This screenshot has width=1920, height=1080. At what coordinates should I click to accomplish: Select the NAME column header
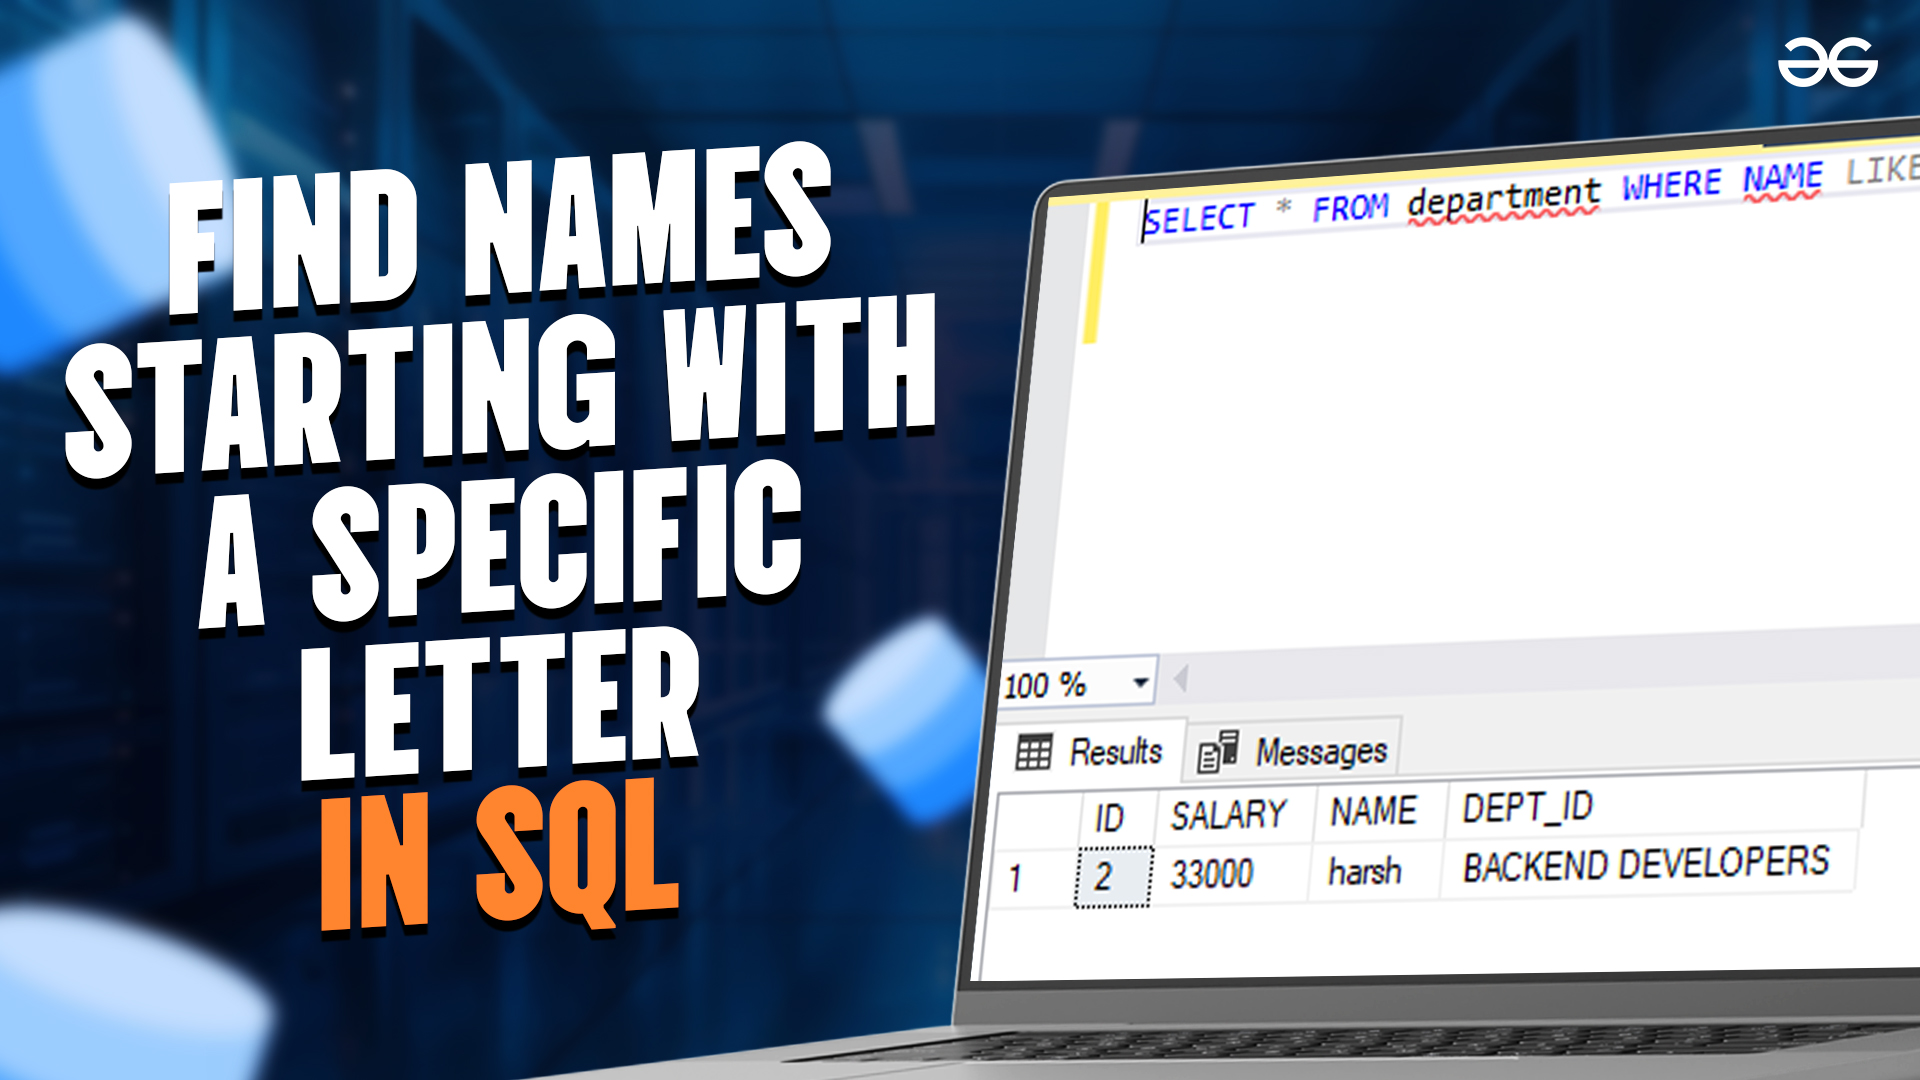coord(1373,811)
